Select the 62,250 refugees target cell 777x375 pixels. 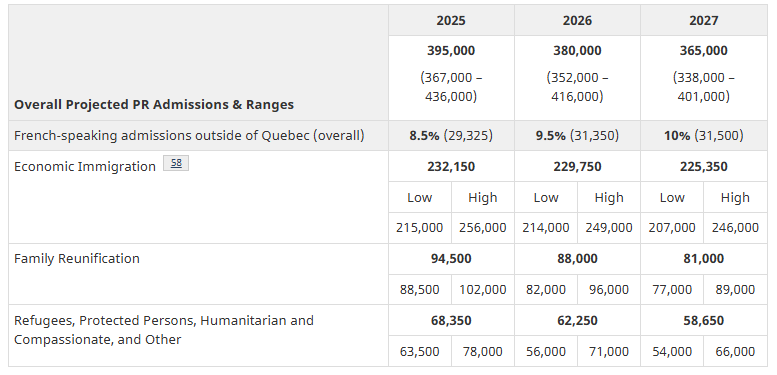(x=577, y=321)
